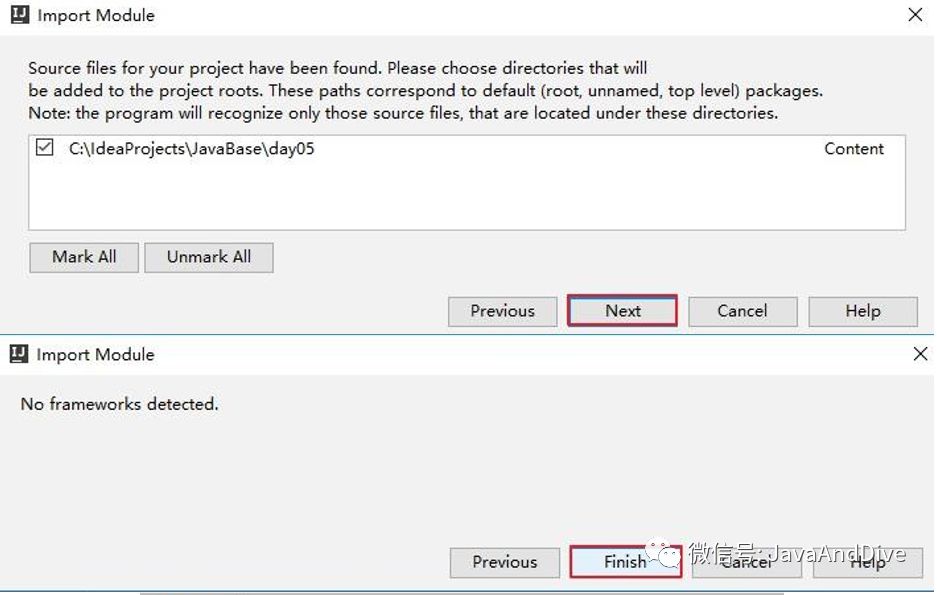Click the No frameworks detected text
Viewport: 937px width, 595px height.
tap(119, 404)
